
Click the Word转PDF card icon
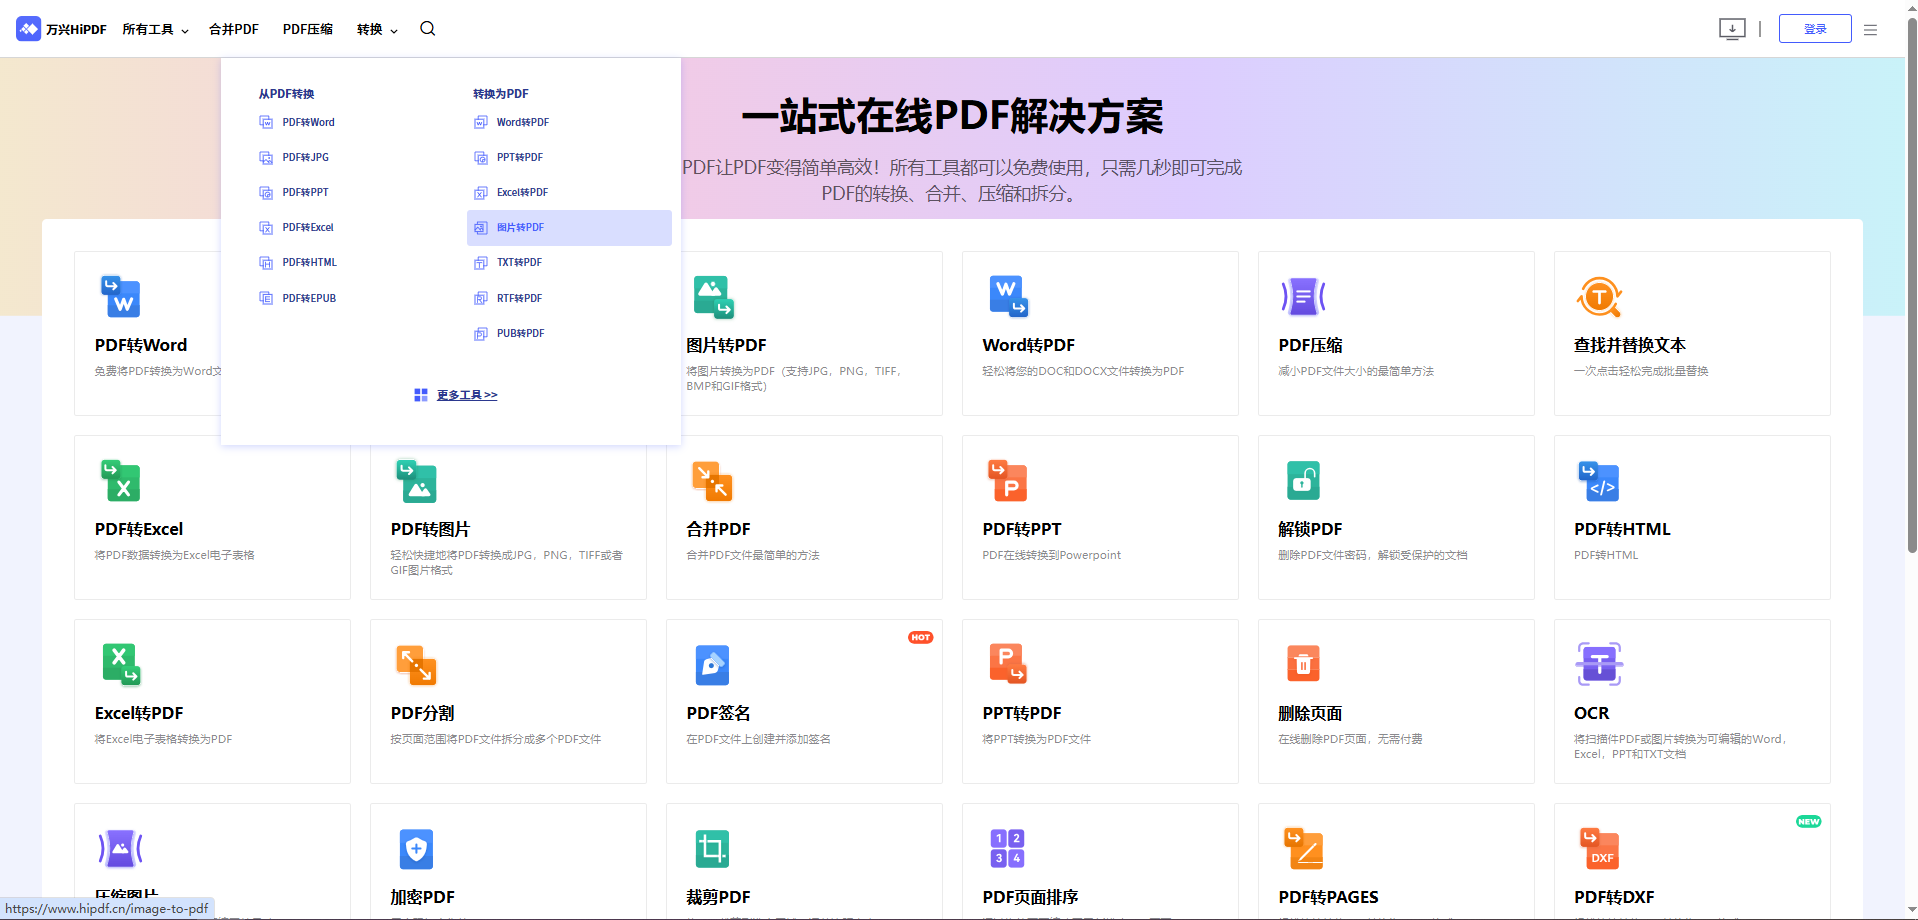pos(1008,296)
